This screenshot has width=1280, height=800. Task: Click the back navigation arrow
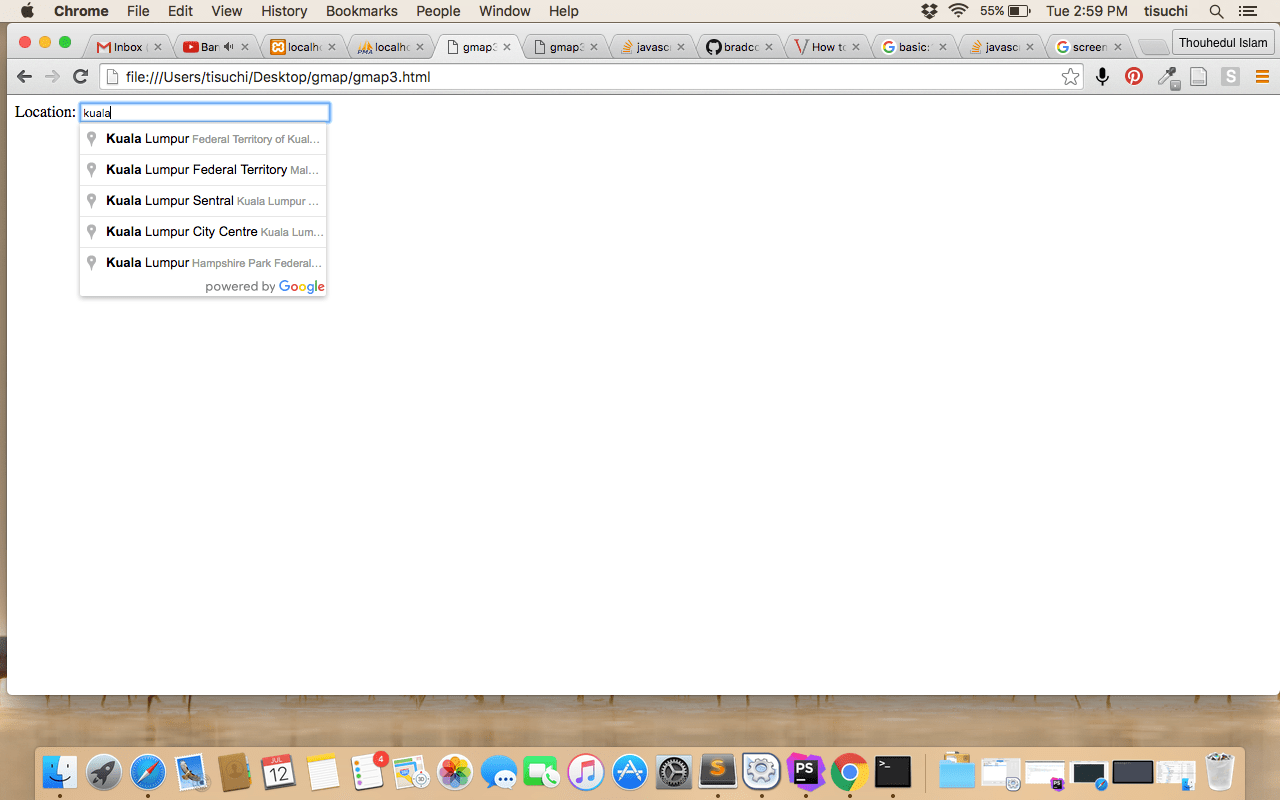coord(23,76)
